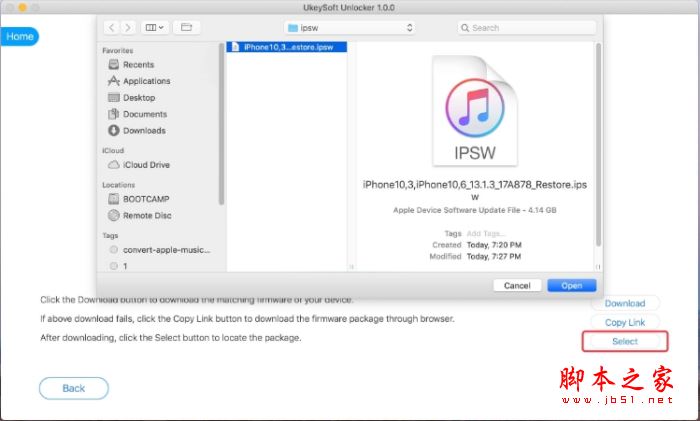Click the full ipsw filename in preview
The height and width of the screenshot is (421, 700).
(475, 191)
